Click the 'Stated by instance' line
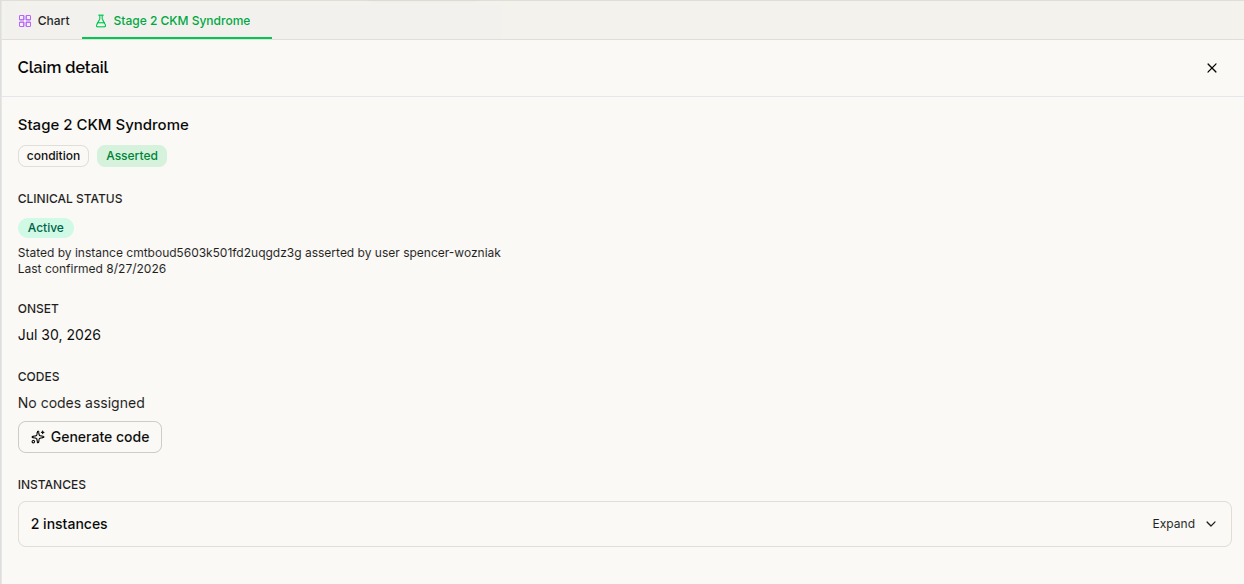 pos(259,253)
